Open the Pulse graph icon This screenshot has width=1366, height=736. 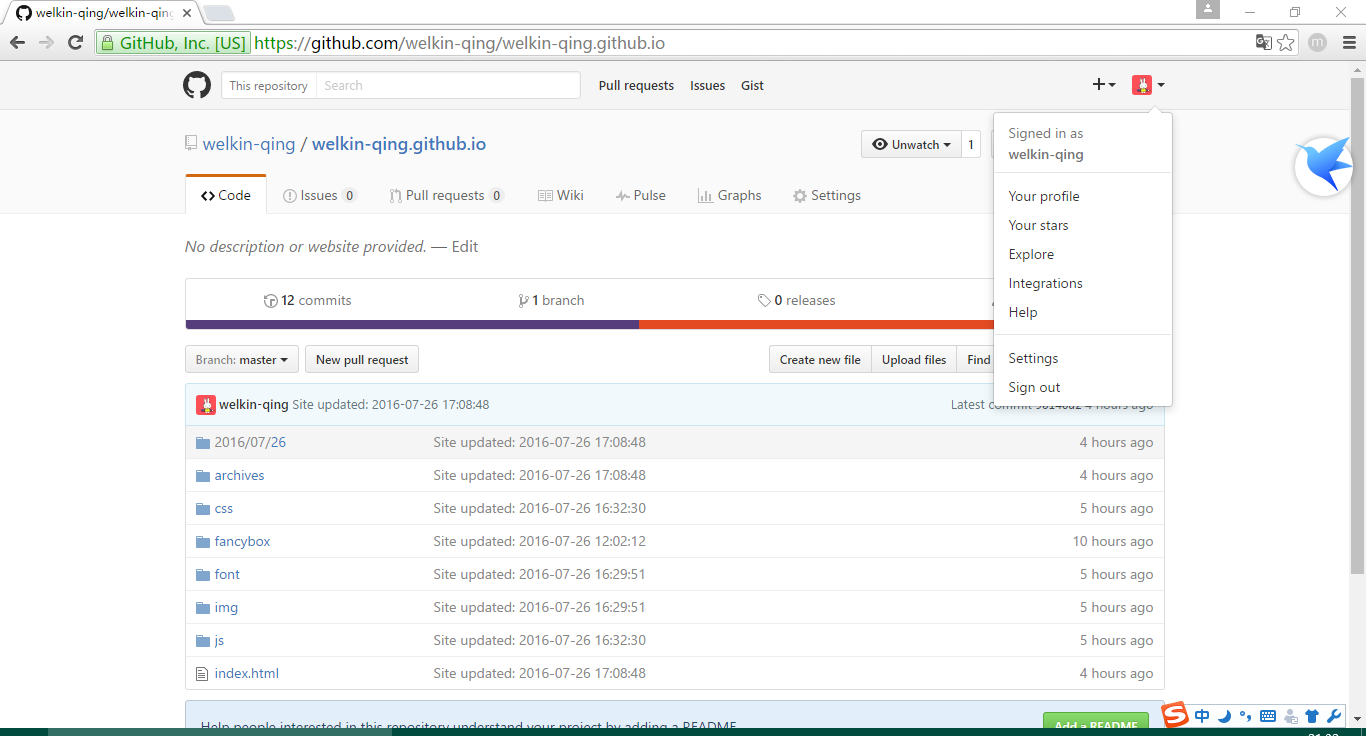(621, 195)
